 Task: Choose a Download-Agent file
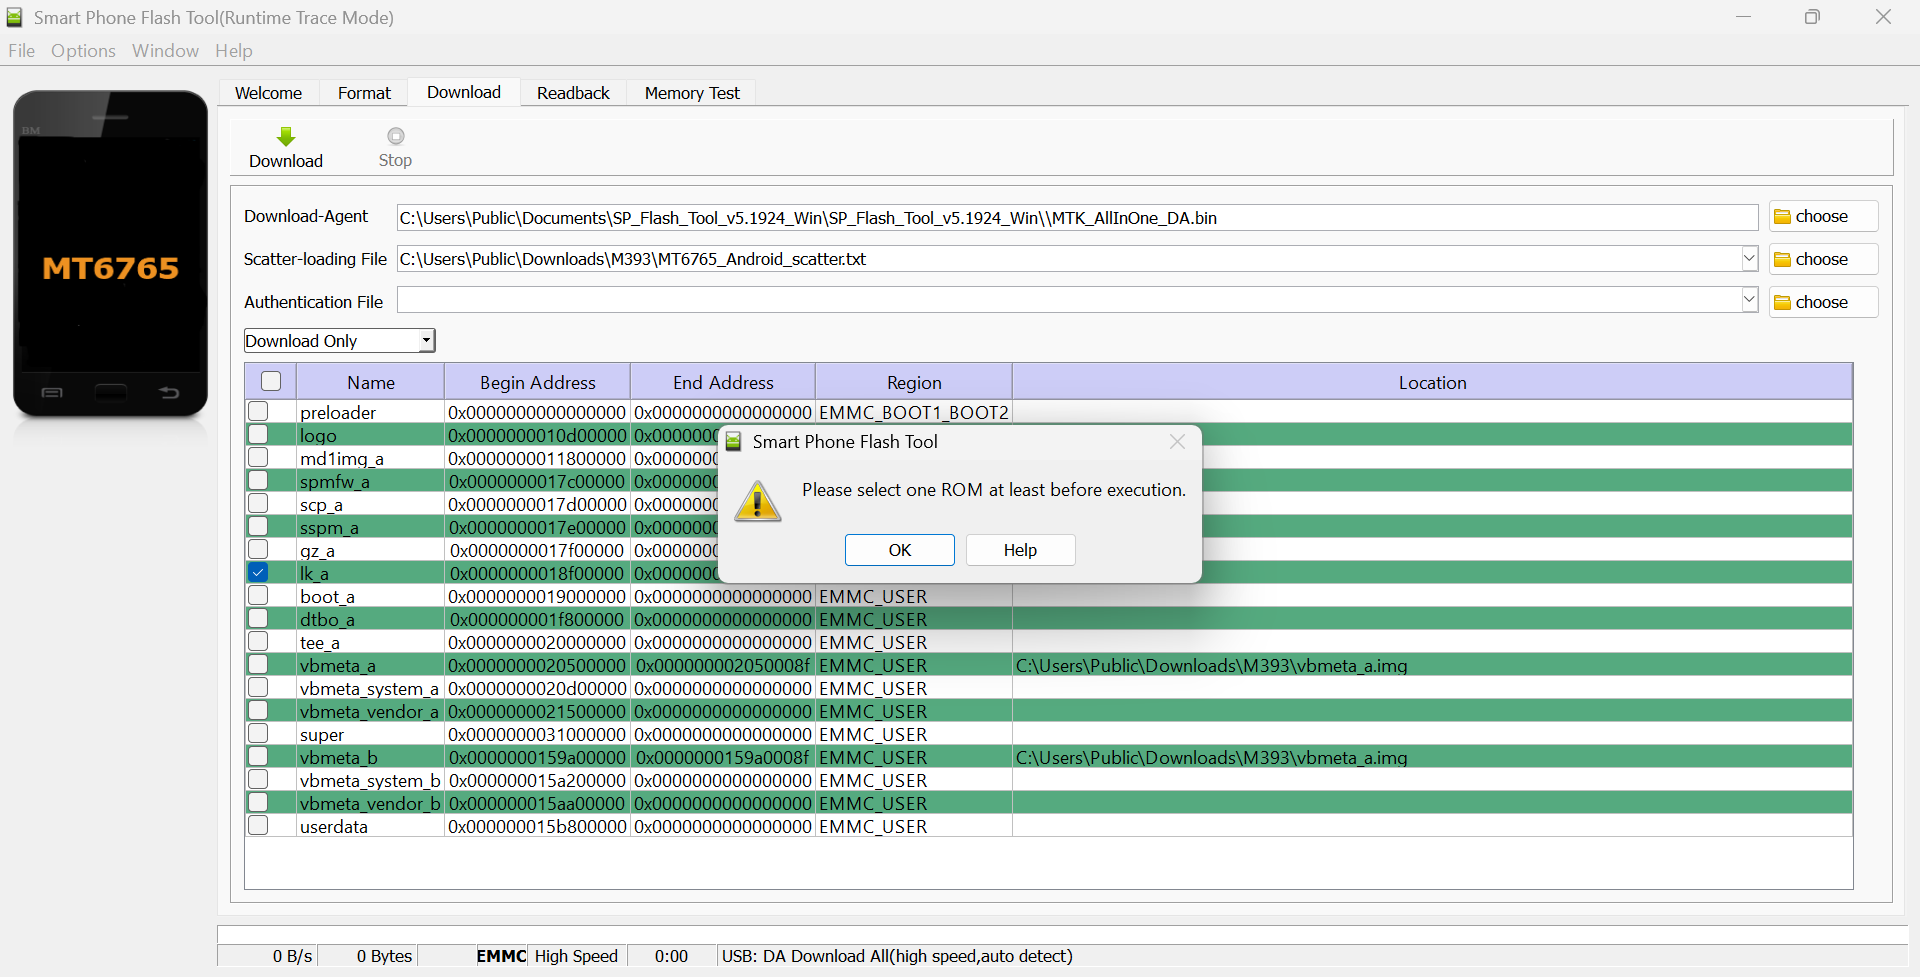[1823, 217]
